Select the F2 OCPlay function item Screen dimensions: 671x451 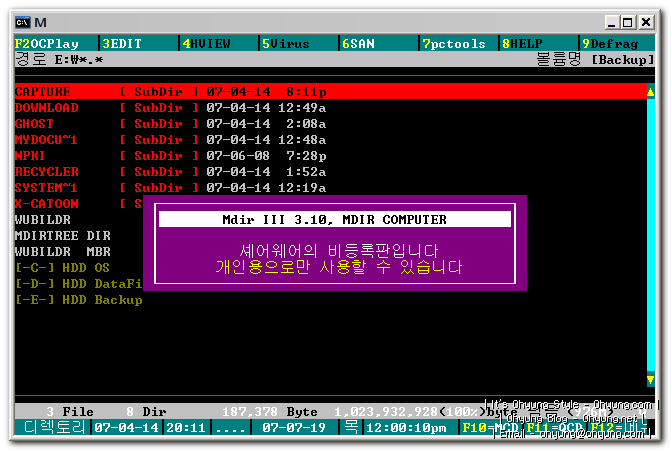click(47, 44)
